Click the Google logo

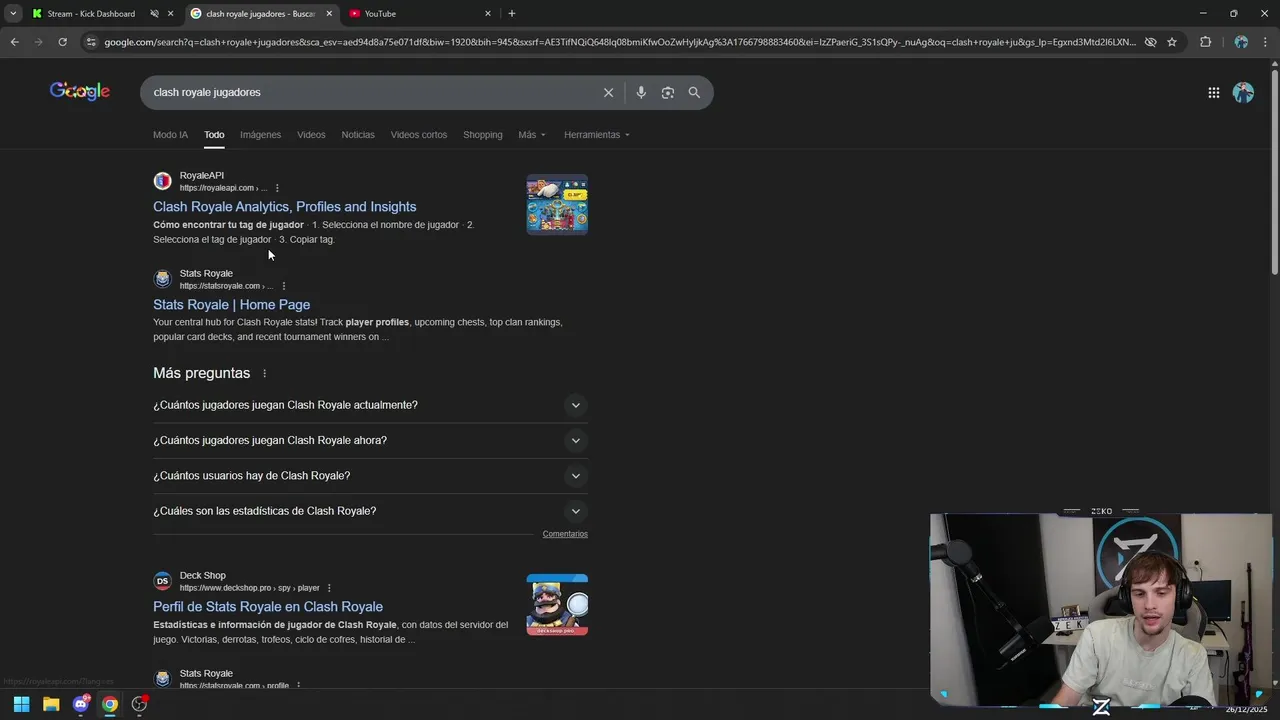[80, 91]
